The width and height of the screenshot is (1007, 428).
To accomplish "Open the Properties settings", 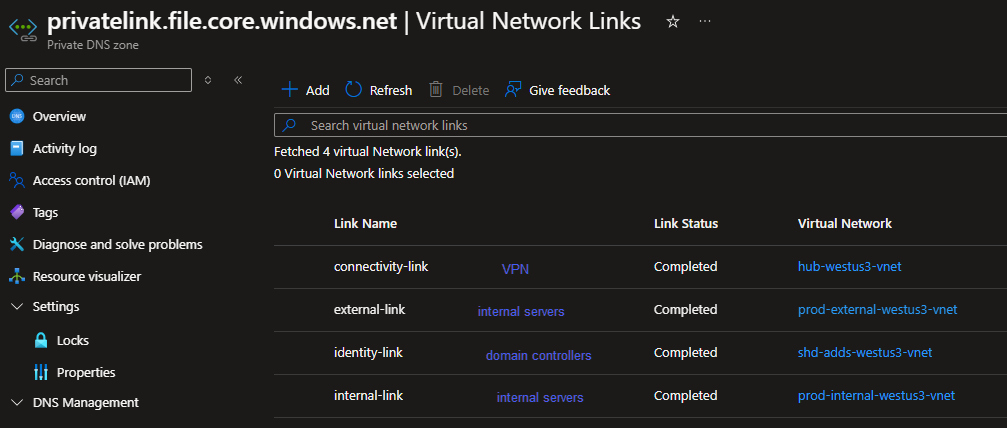I will 86,372.
